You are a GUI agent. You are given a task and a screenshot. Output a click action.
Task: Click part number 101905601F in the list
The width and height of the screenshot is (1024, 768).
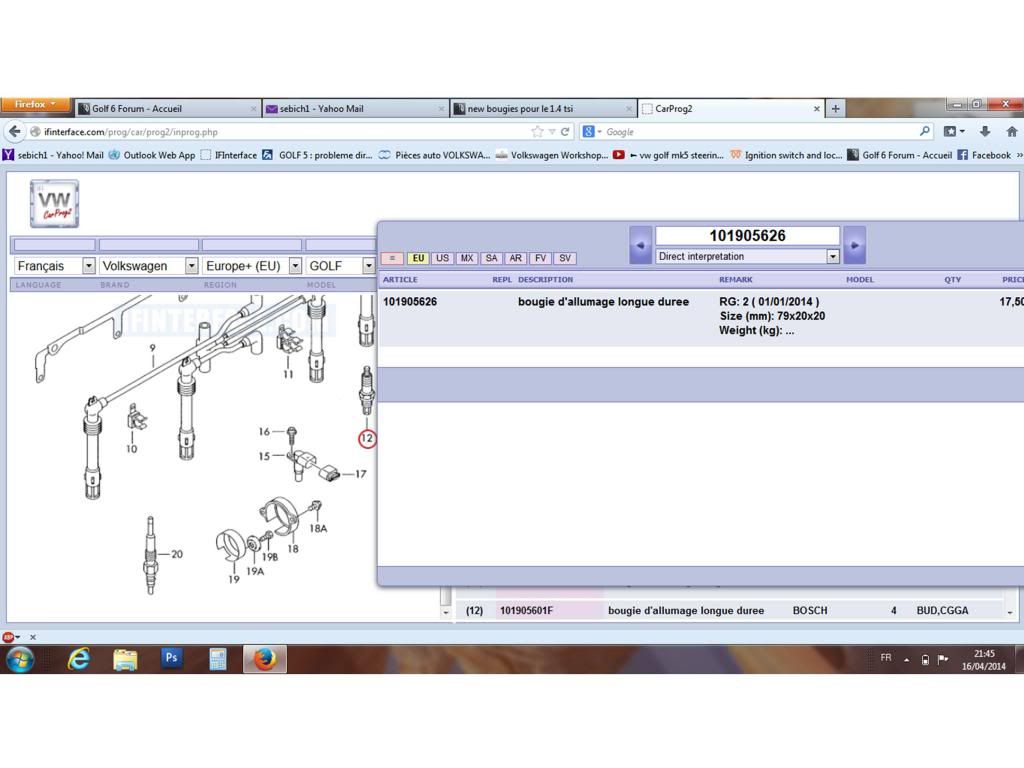tap(526, 611)
